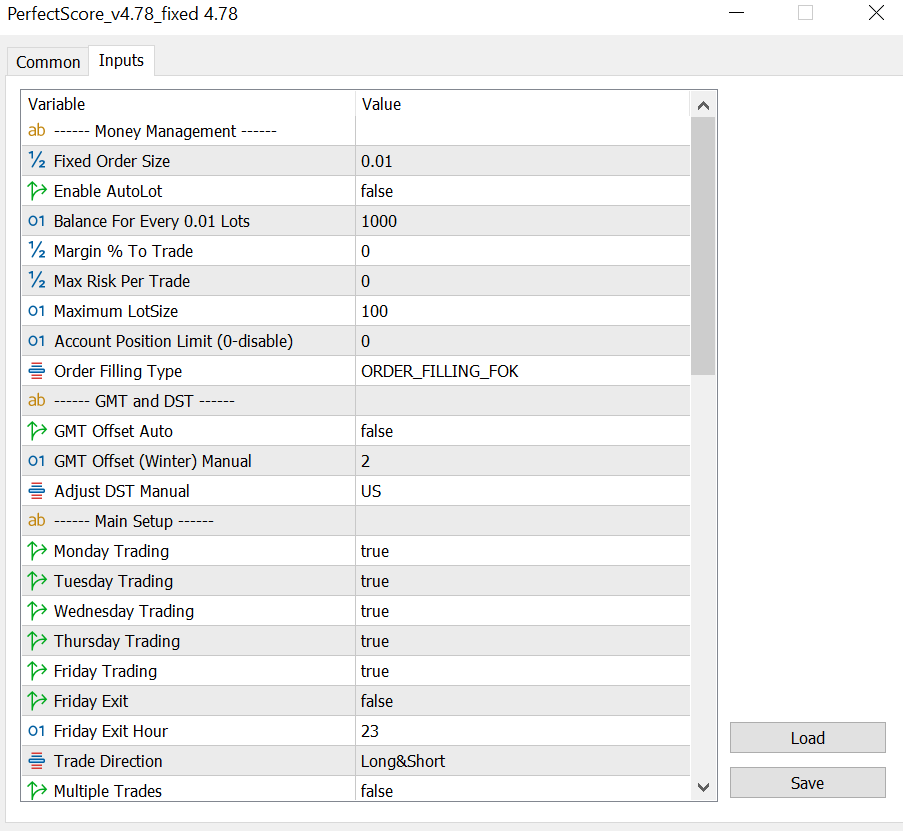The width and height of the screenshot is (903, 831).
Task: Click the vertical scrollbar thumb
Action: [703, 245]
